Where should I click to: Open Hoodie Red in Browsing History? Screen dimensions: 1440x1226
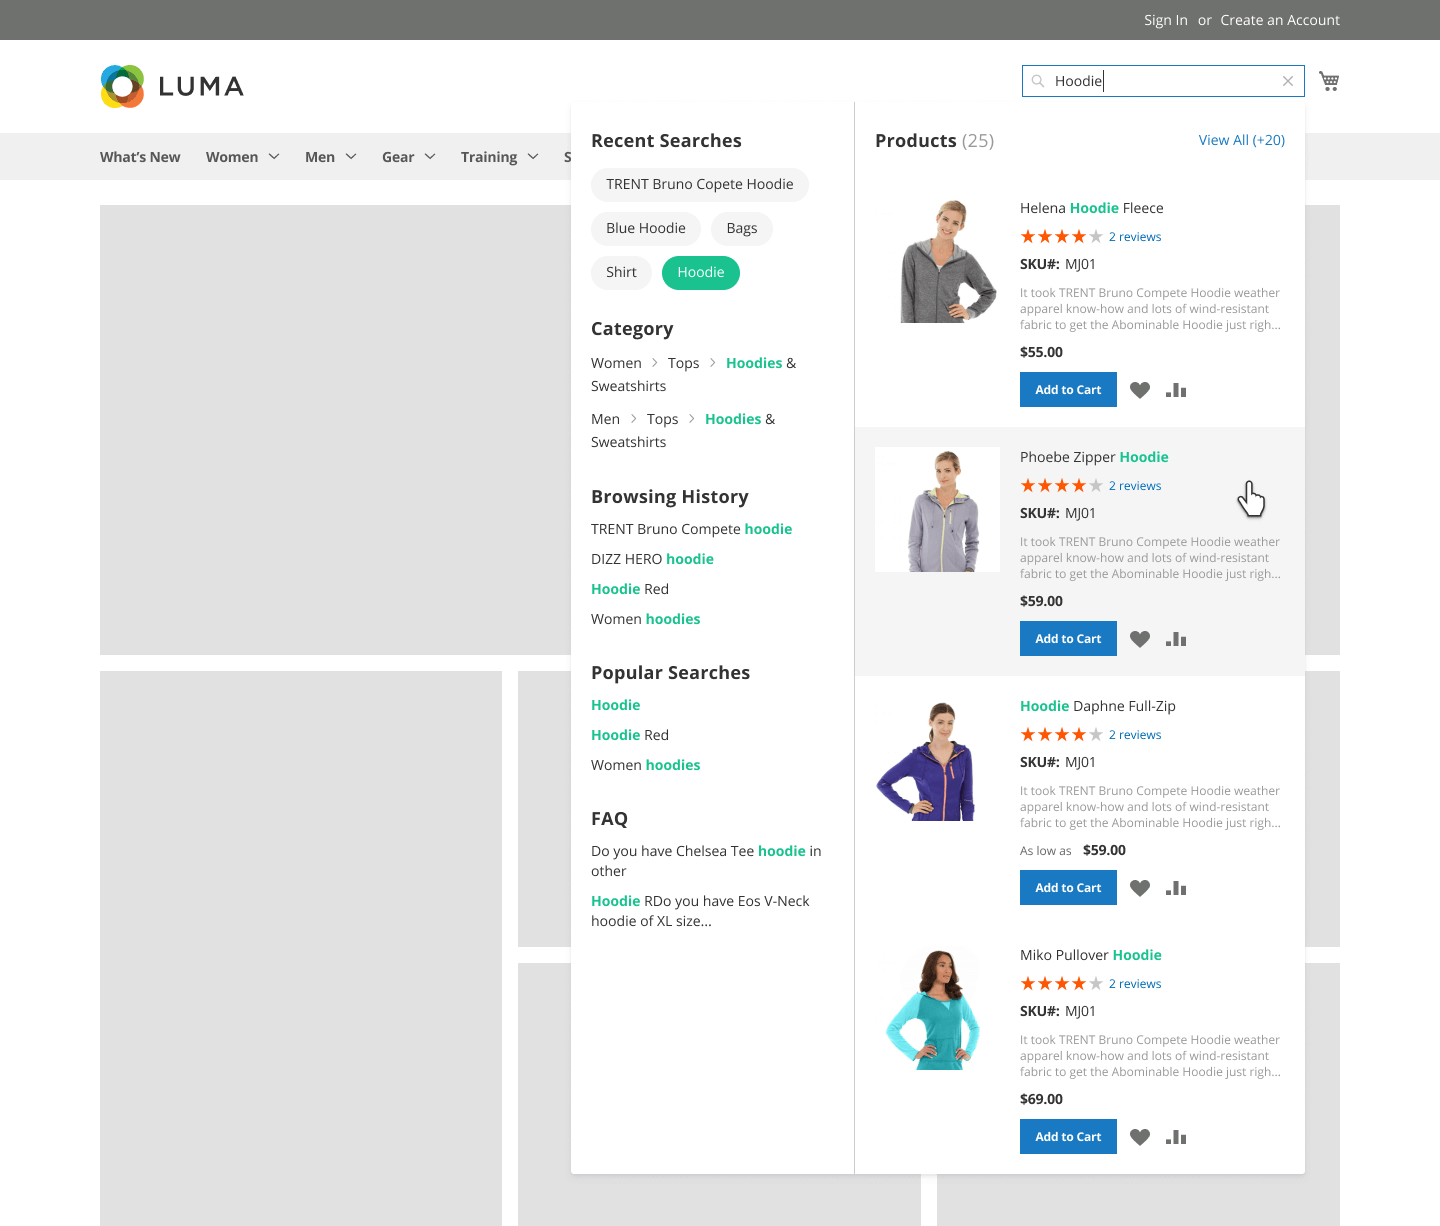630,589
